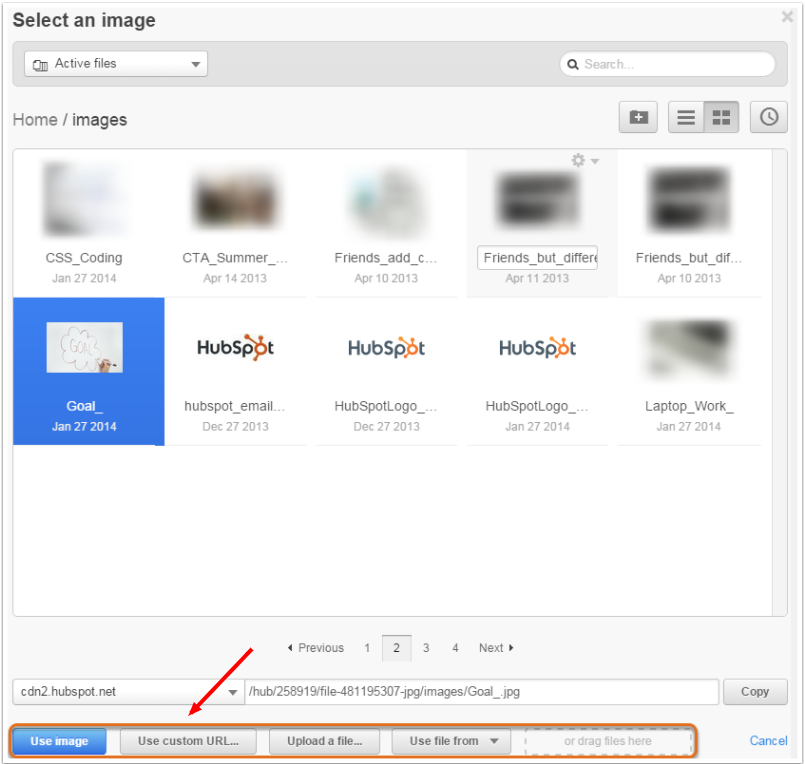Open gear menu on Friends_but_differe file
This screenshot has height=764, width=805.
(585, 161)
